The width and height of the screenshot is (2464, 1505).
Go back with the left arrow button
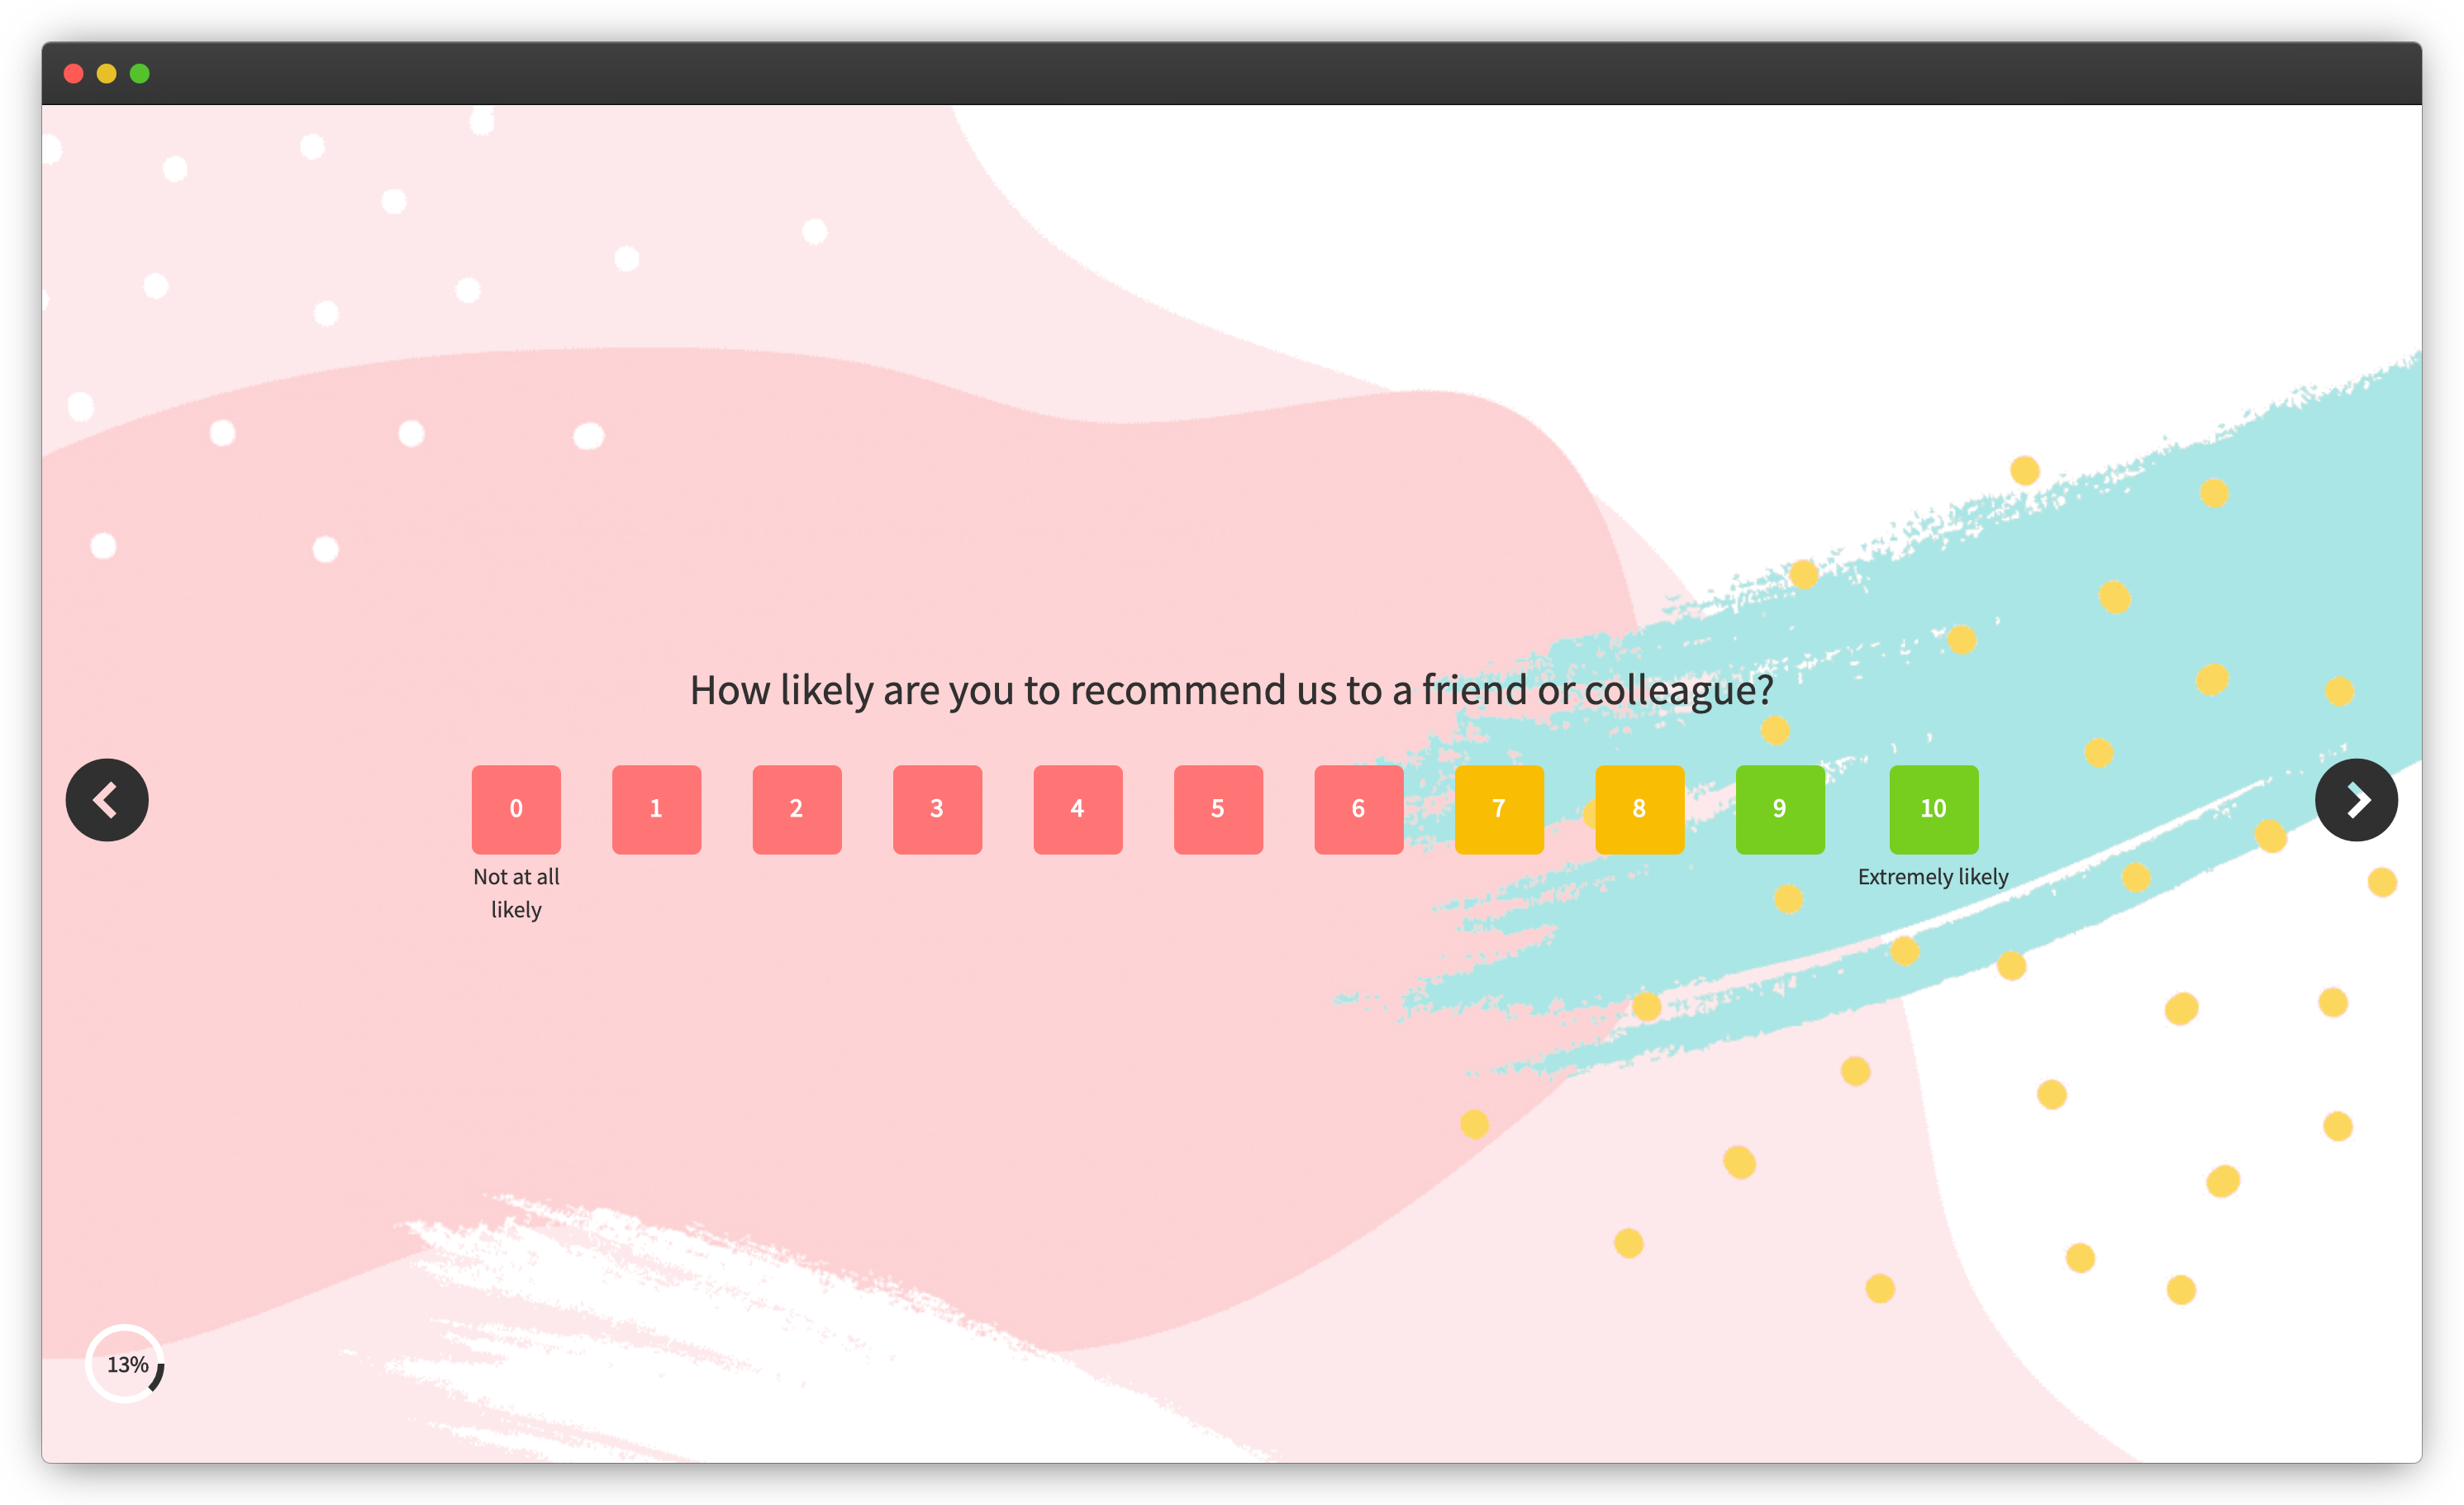pyautogui.click(x=107, y=800)
